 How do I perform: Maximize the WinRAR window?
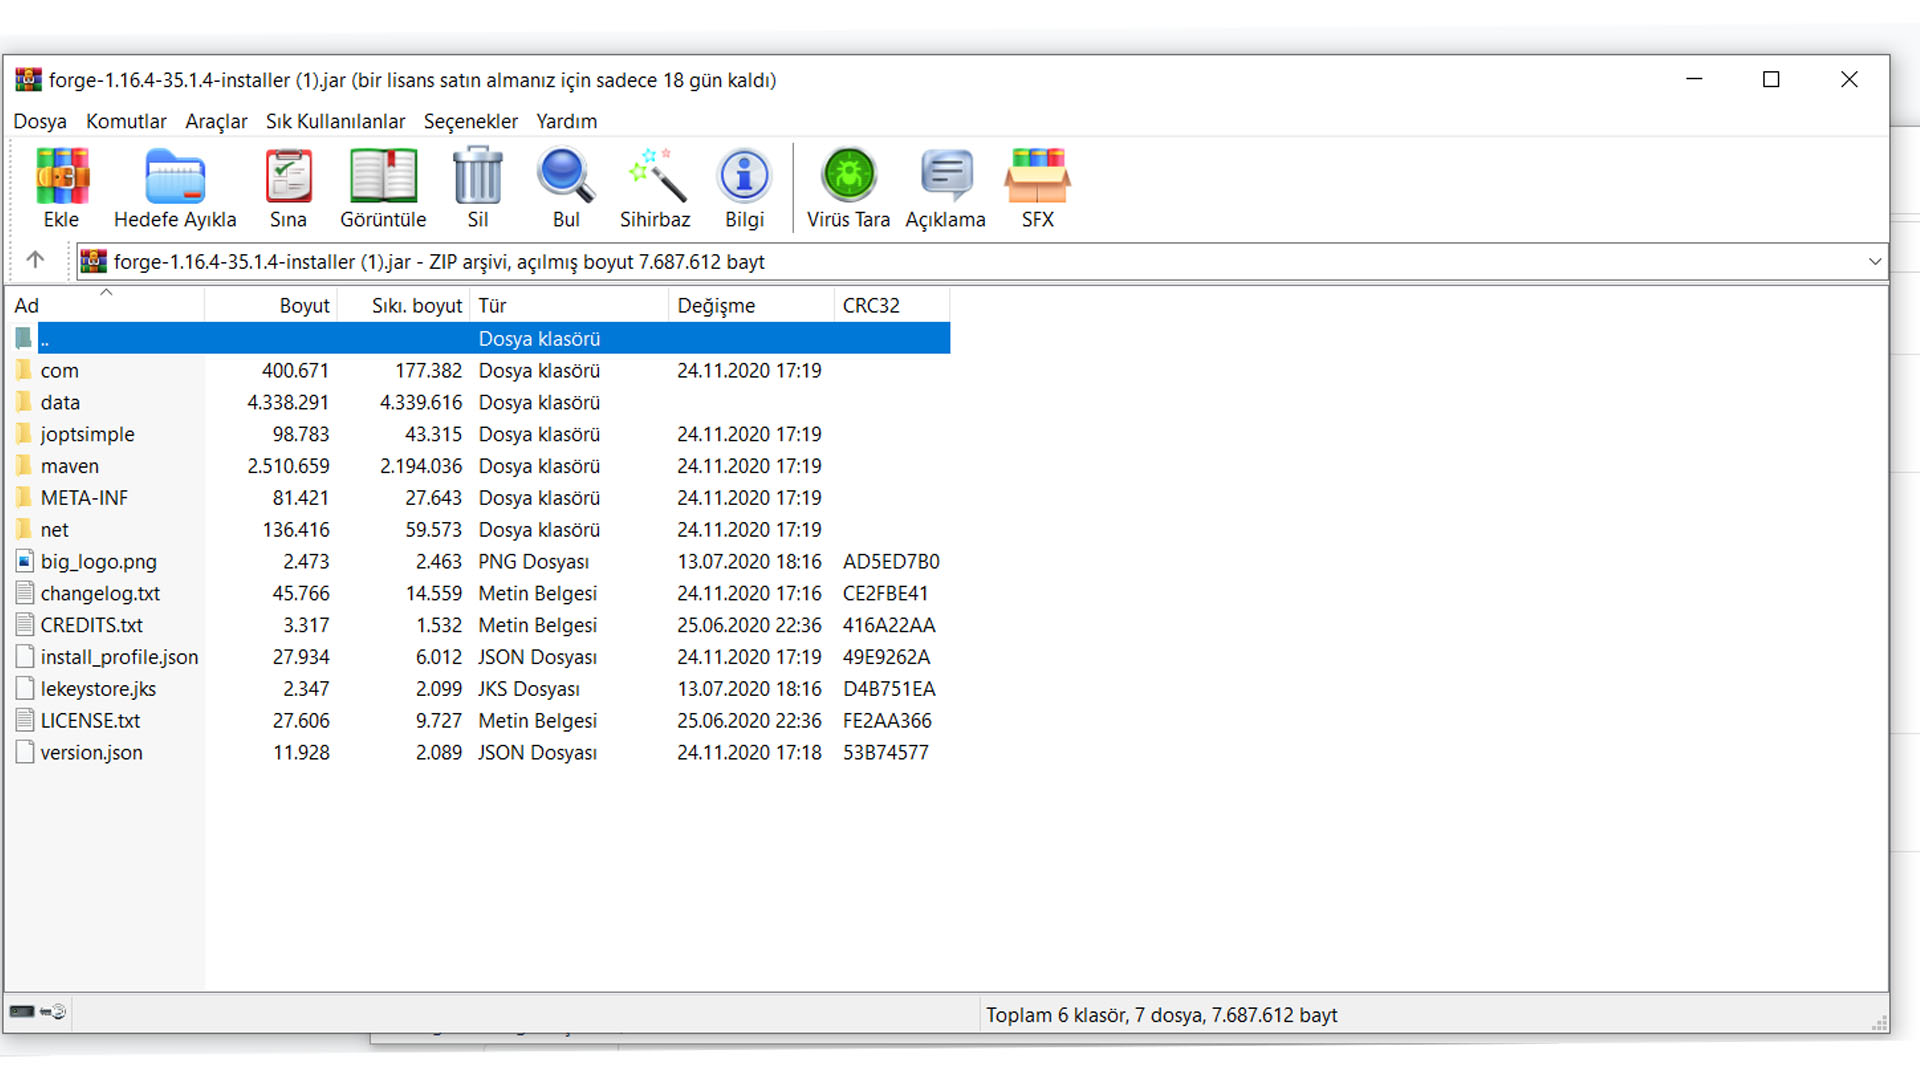tap(1771, 79)
